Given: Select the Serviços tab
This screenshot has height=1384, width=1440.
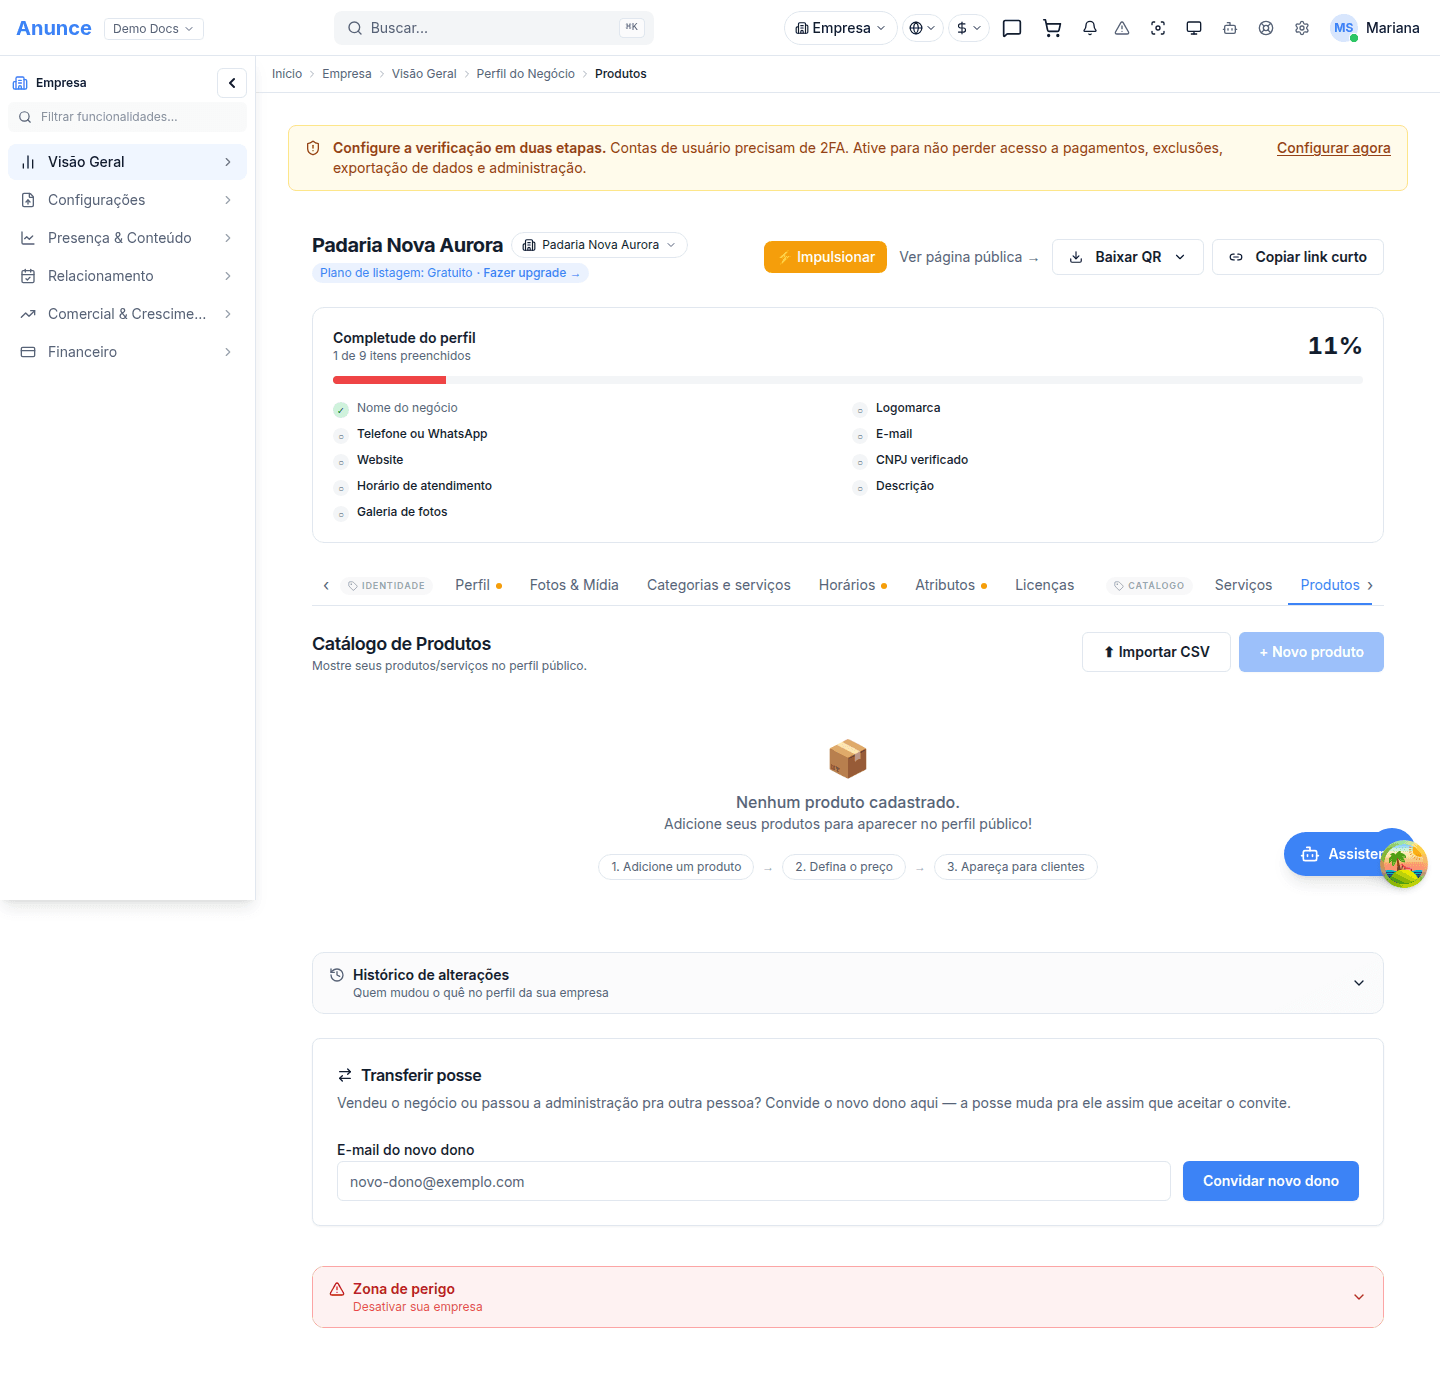Looking at the screenshot, I should click(1243, 585).
